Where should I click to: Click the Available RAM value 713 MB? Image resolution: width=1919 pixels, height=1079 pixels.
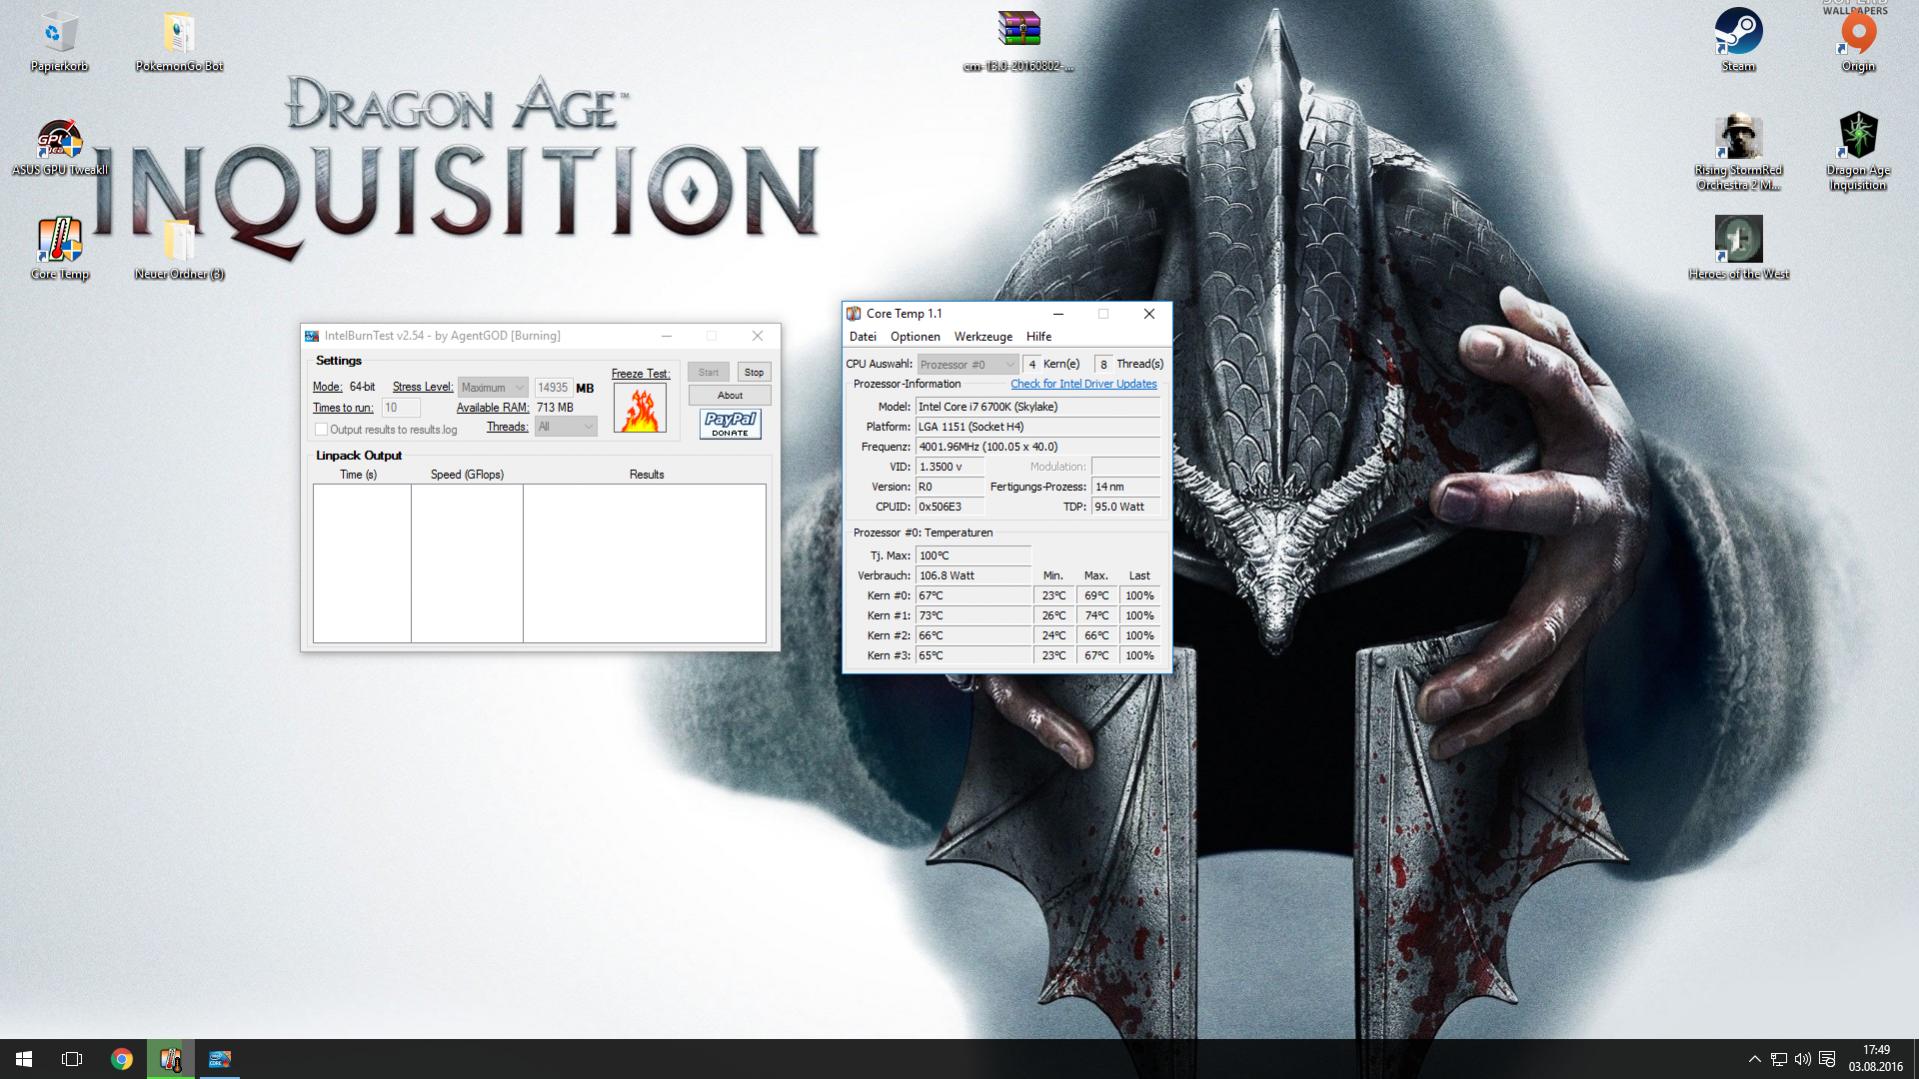point(555,408)
